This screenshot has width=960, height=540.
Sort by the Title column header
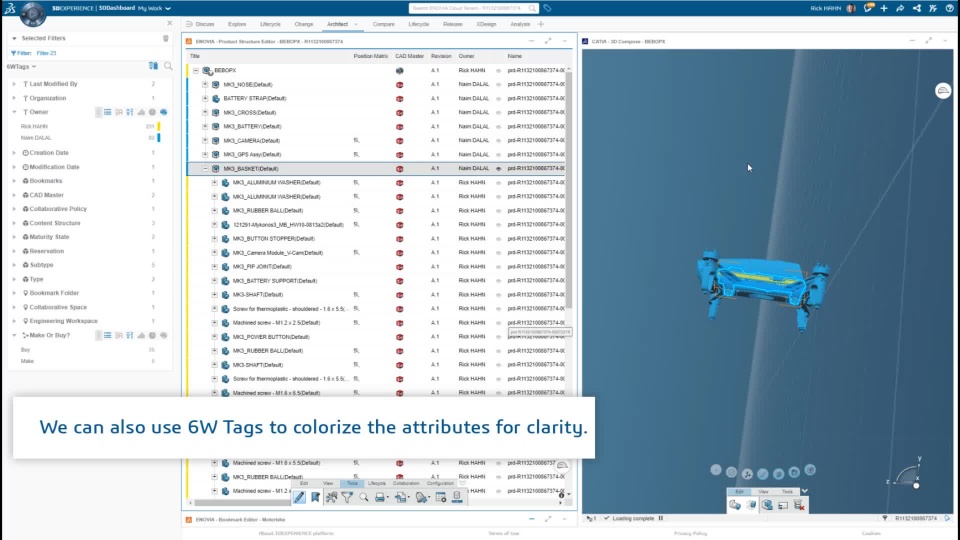[x=195, y=56]
